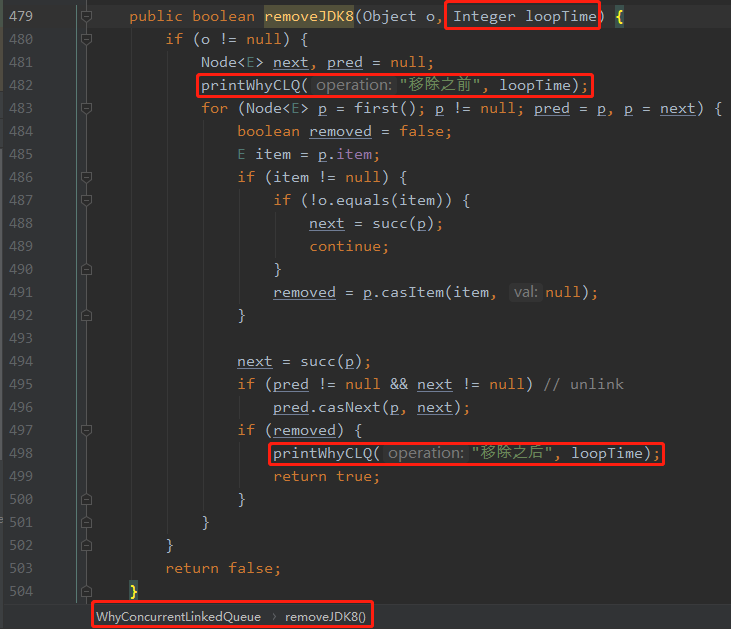This screenshot has height=629, width=731.
Task: Click line number 482 in gutter
Action: [x=21, y=85]
